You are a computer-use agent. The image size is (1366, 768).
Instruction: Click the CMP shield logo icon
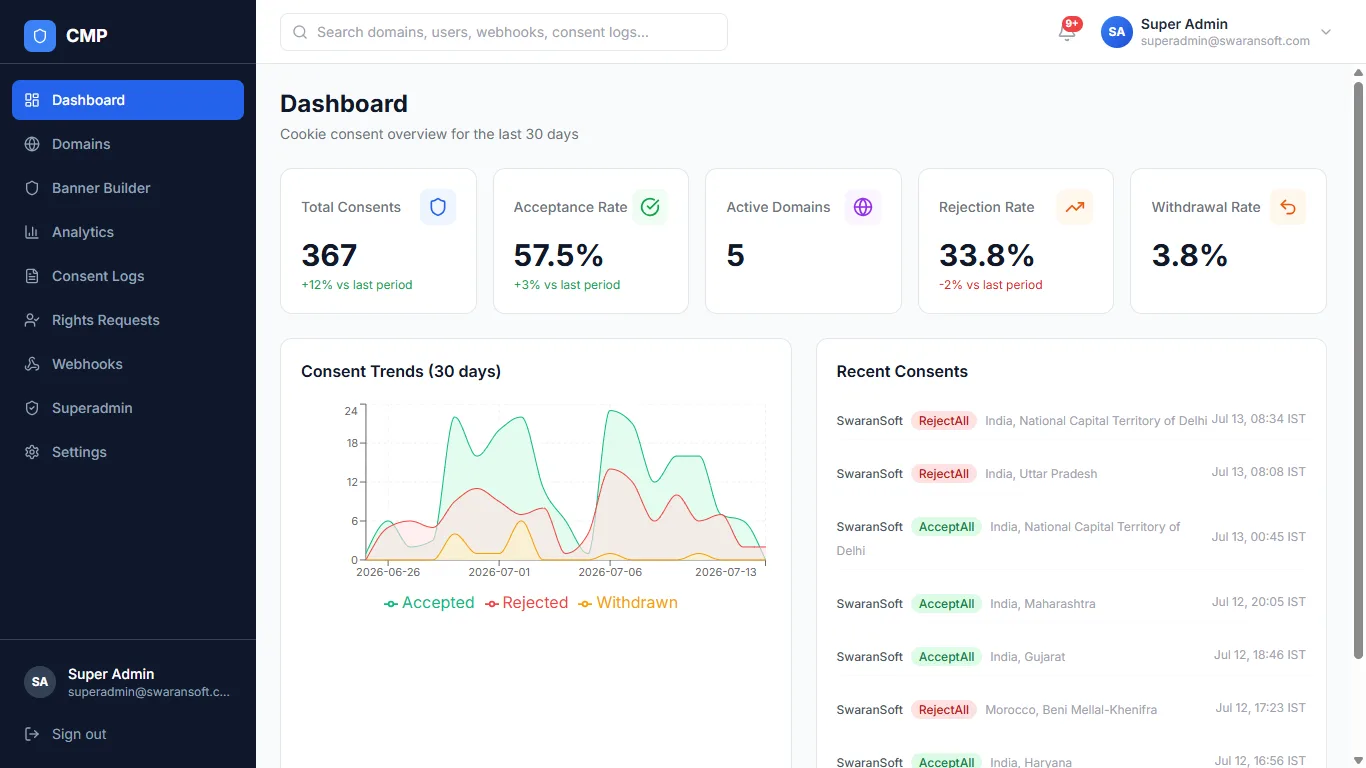click(x=40, y=36)
